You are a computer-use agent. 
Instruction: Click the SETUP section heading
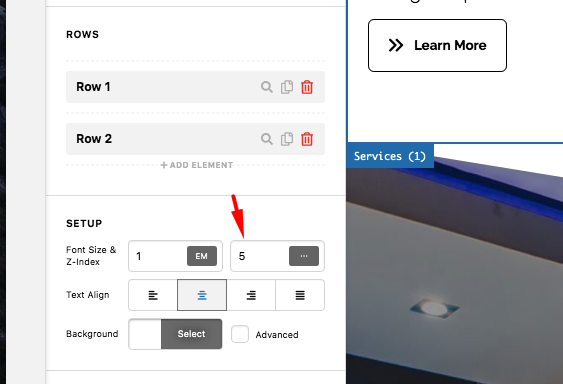click(x=84, y=223)
